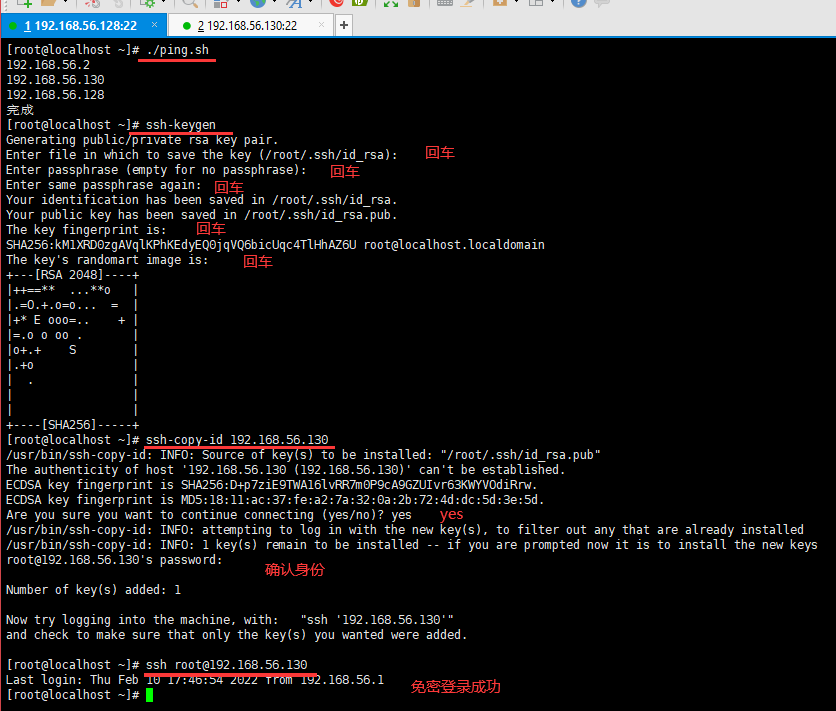This screenshot has width=836, height=711.
Task: Click the '+---[RSA 2048]----+' randomart header
Action: point(73,275)
